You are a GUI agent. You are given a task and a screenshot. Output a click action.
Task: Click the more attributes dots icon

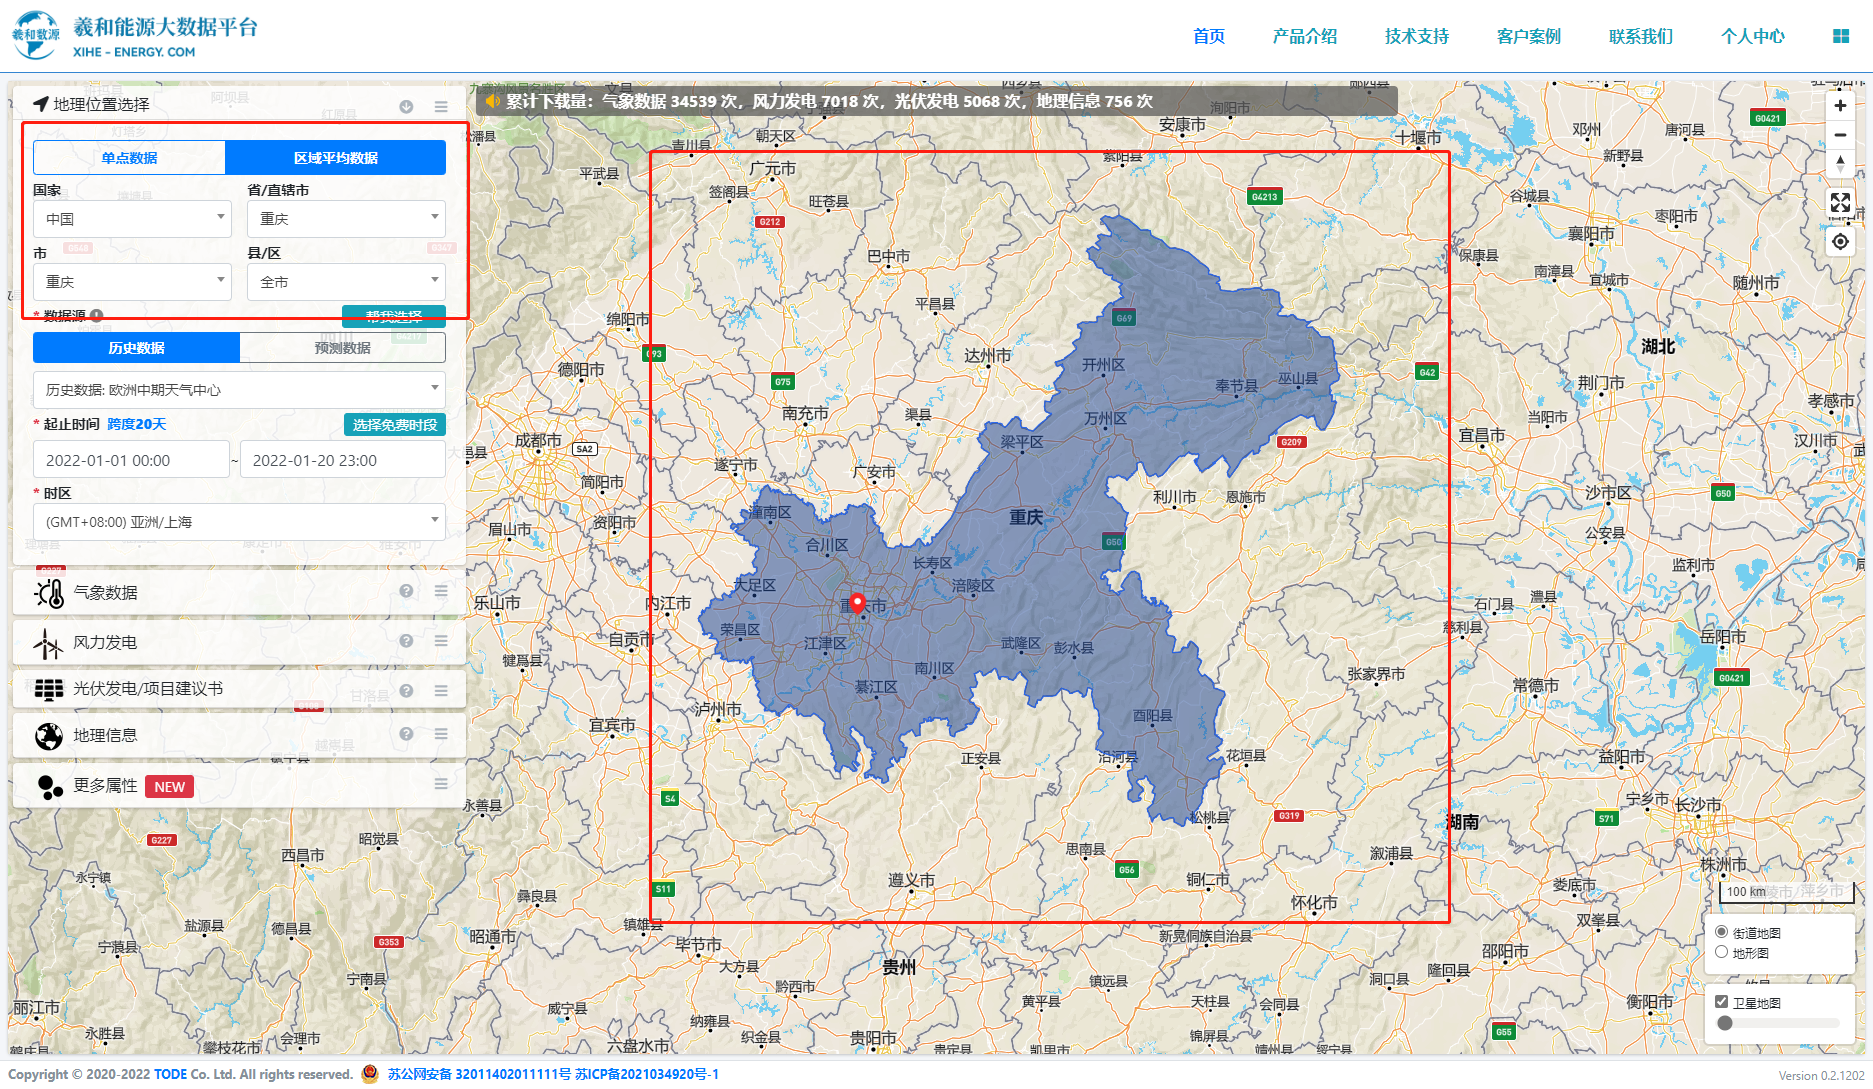[x=49, y=787]
